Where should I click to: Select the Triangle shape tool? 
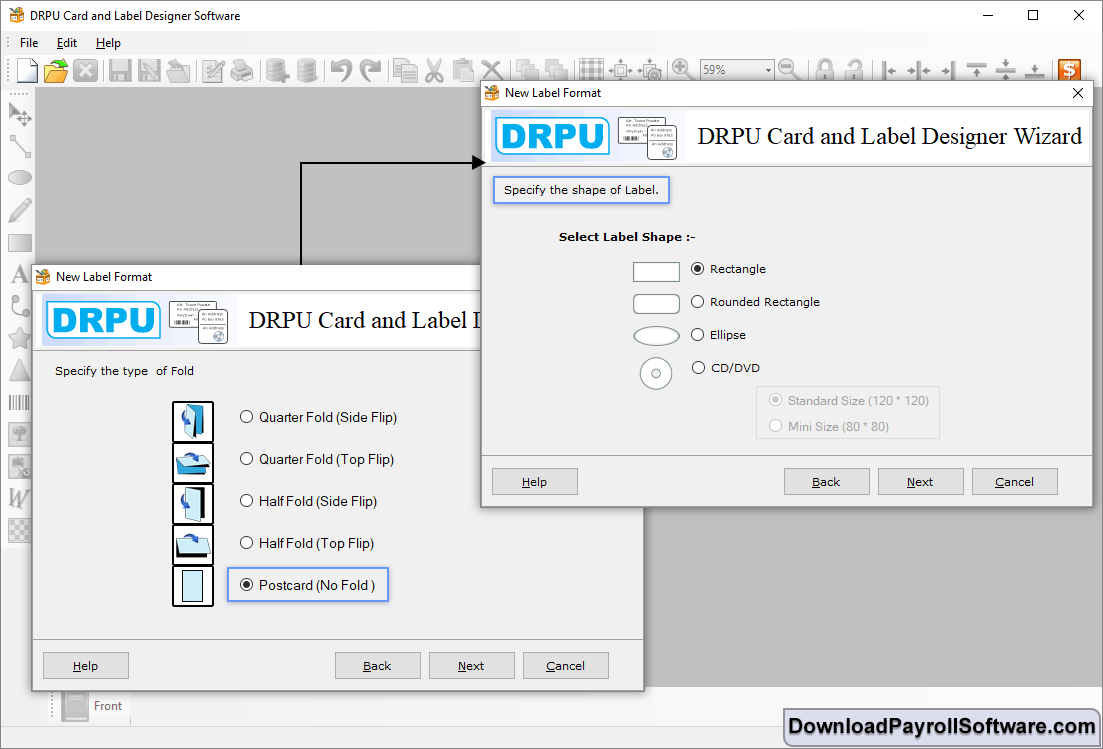click(20, 371)
